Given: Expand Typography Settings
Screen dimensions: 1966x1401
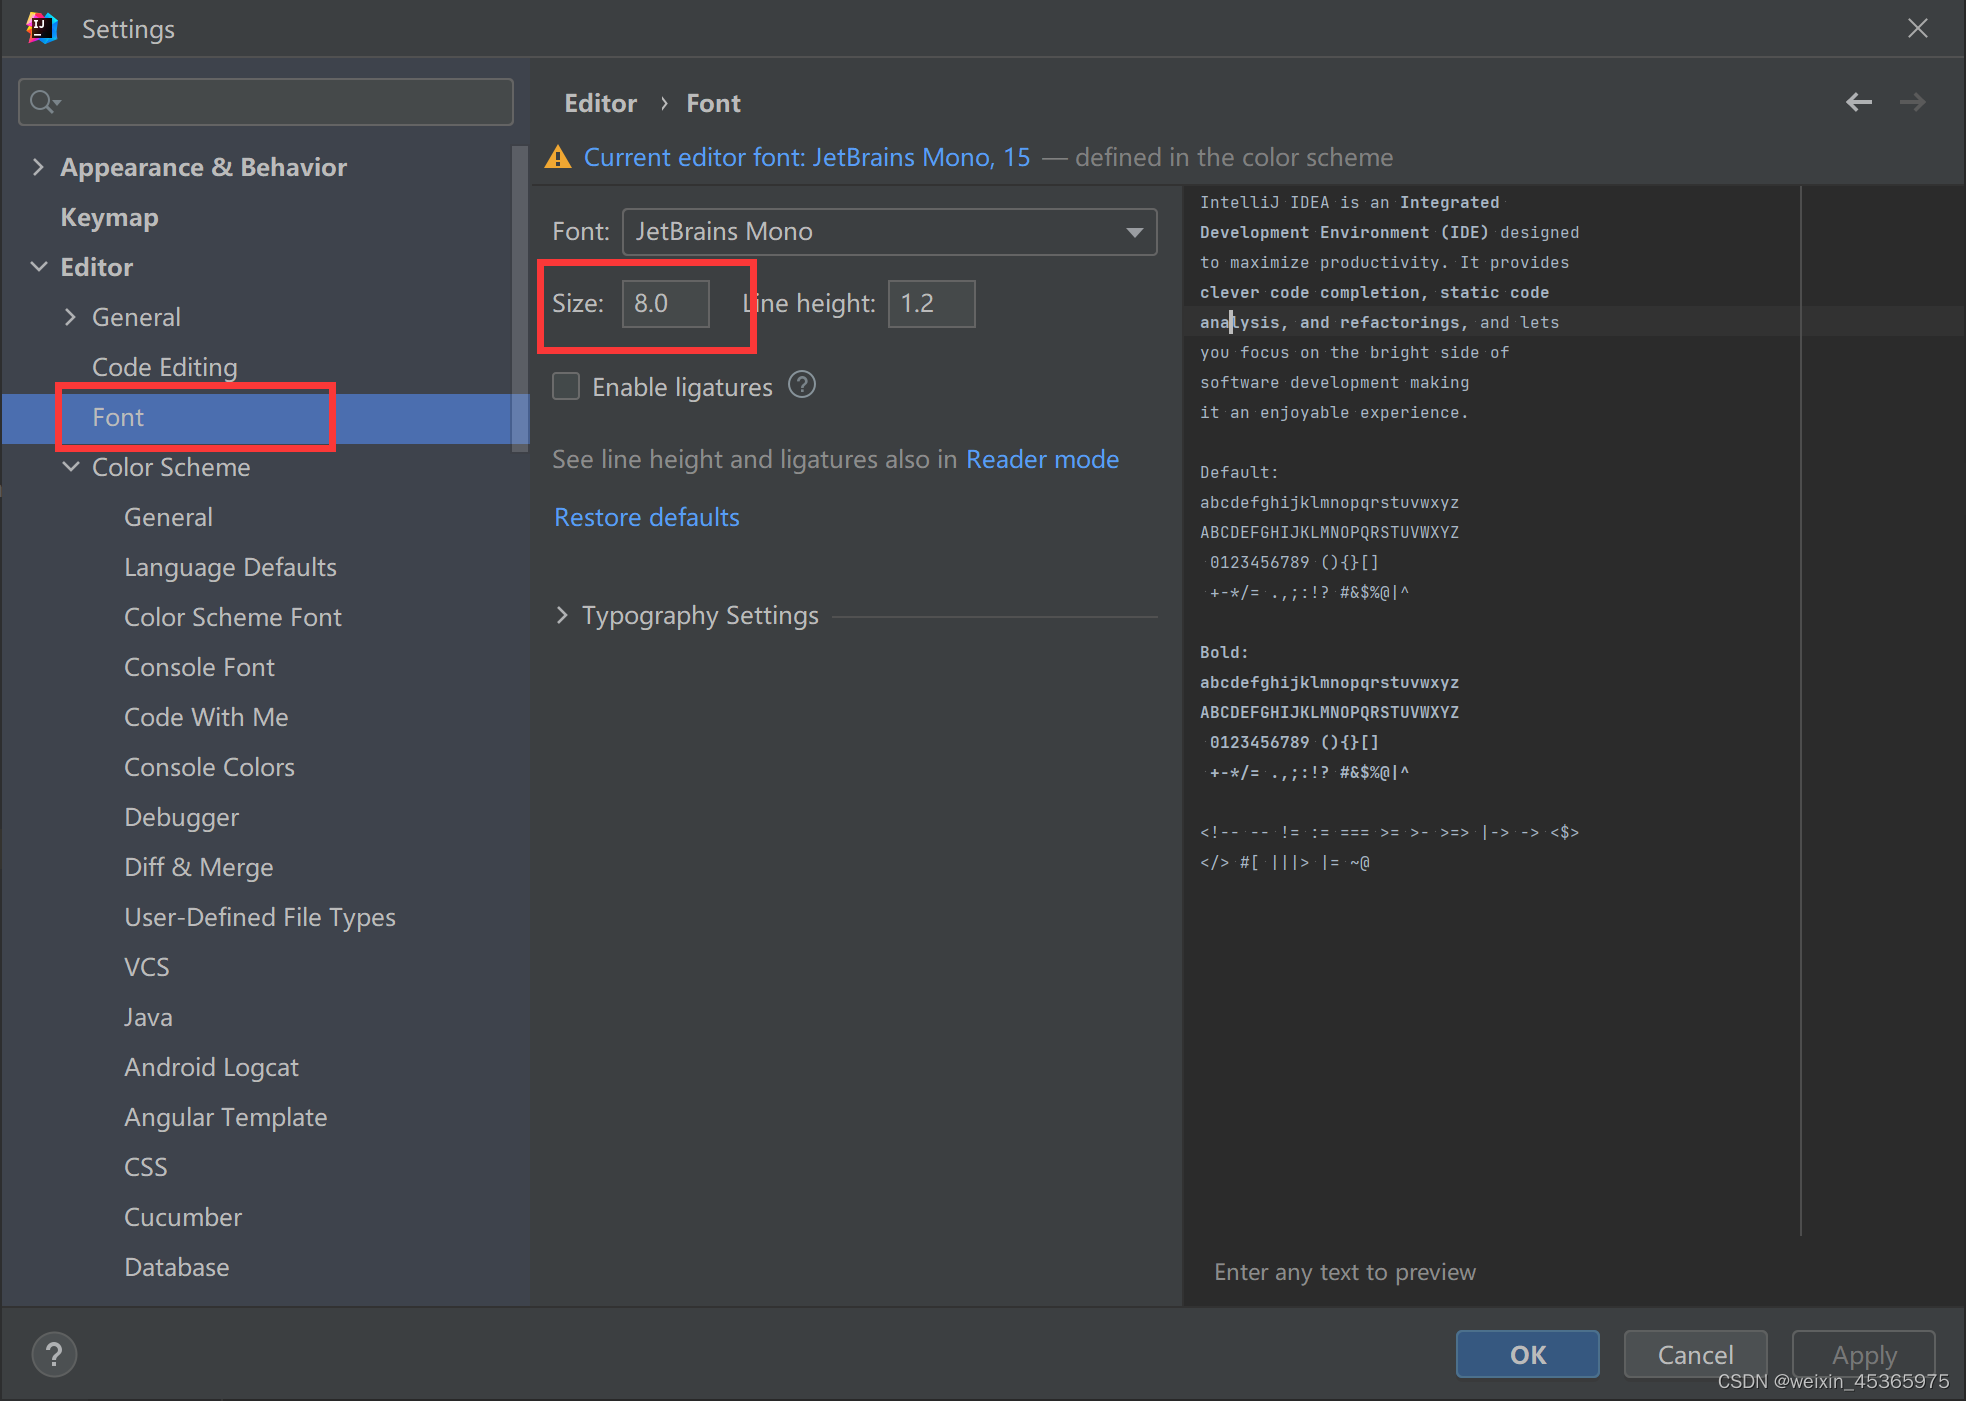Looking at the screenshot, I should [562, 615].
